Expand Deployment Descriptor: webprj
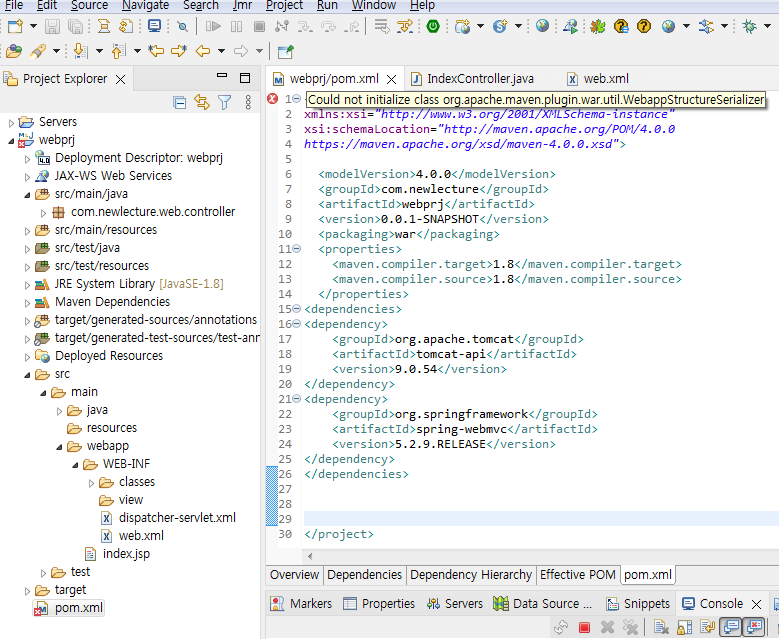Image resolution: width=779 pixels, height=639 pixels. click(x=27, y=159)
